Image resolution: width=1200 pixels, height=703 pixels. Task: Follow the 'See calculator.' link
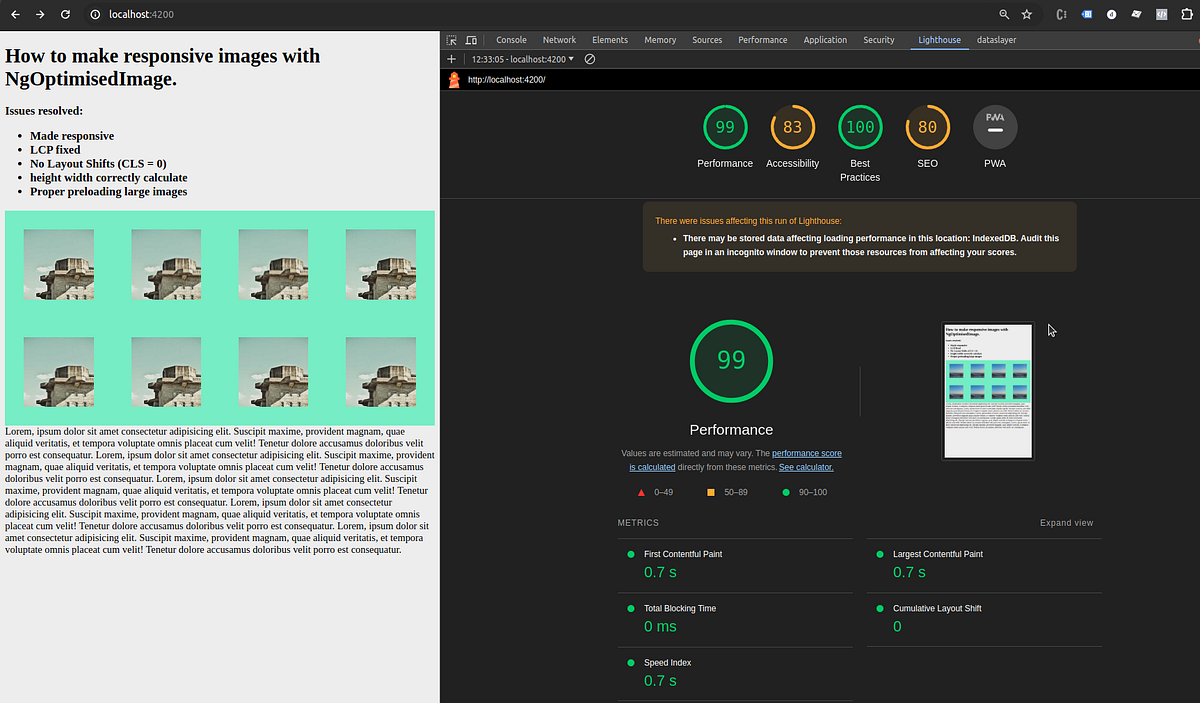point(806,467)
